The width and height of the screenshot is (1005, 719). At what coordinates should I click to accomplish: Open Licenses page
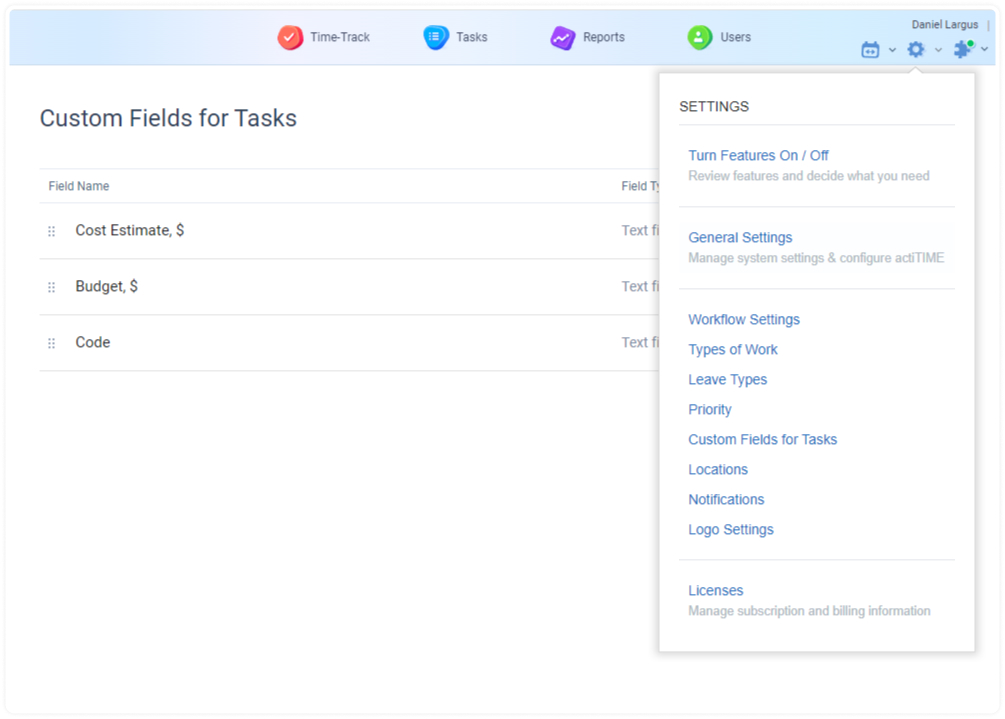[716, 591]
